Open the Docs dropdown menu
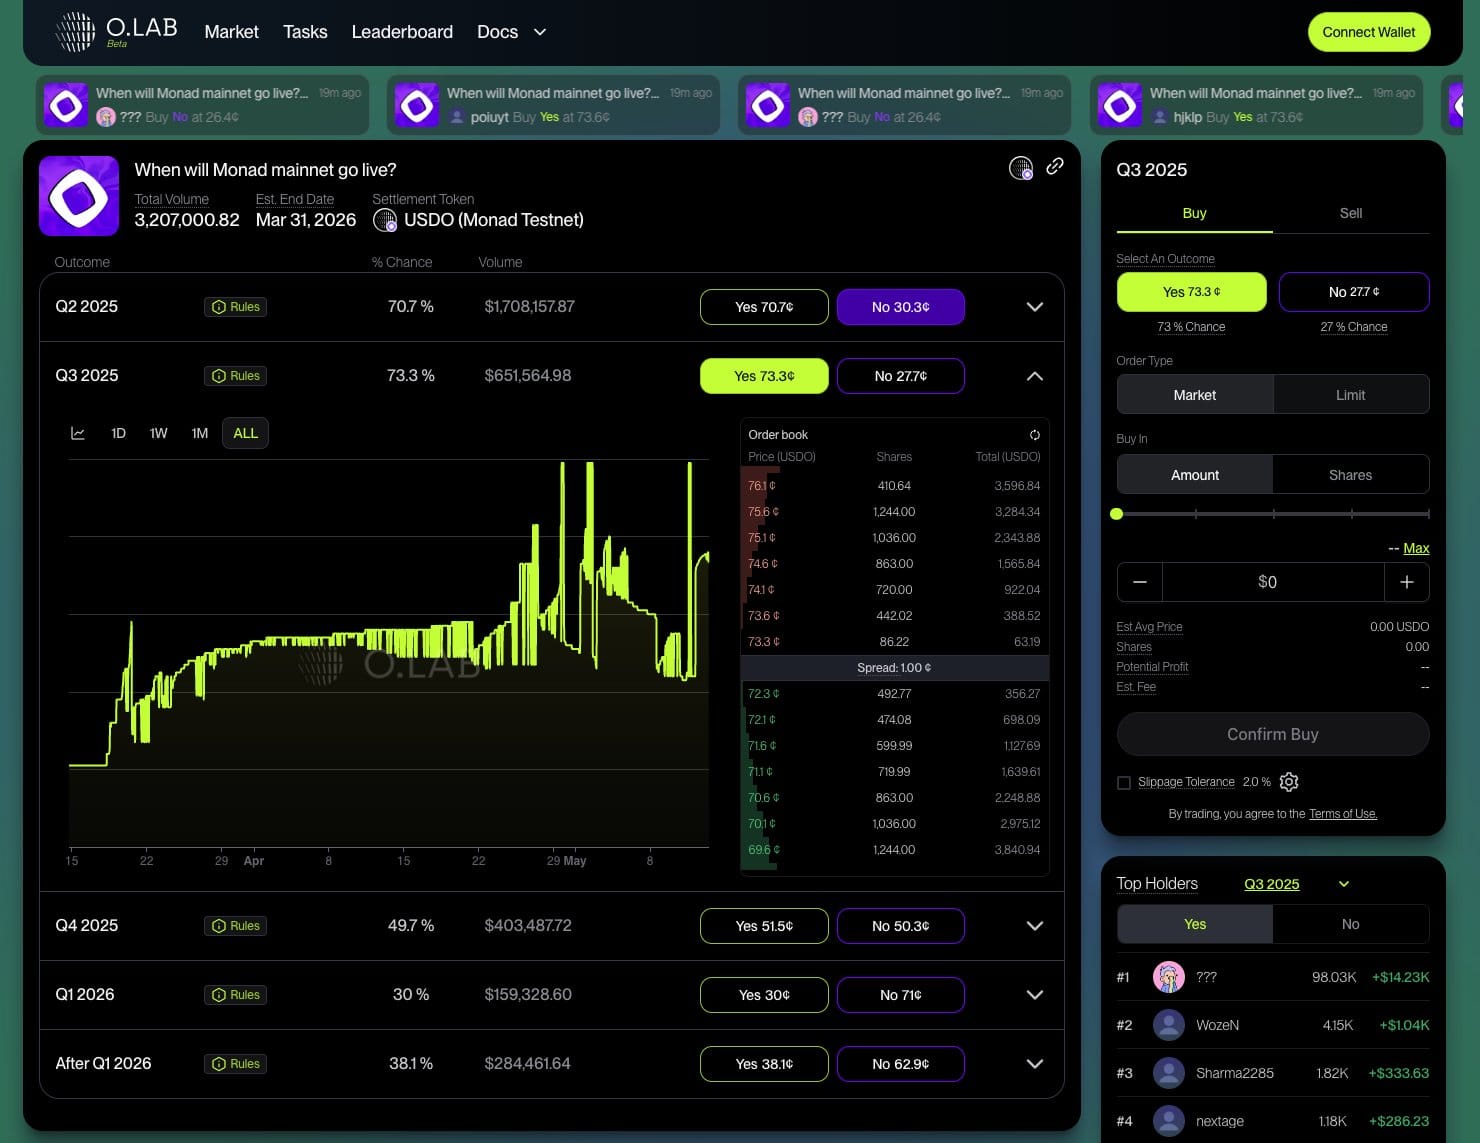 point(512,32)
